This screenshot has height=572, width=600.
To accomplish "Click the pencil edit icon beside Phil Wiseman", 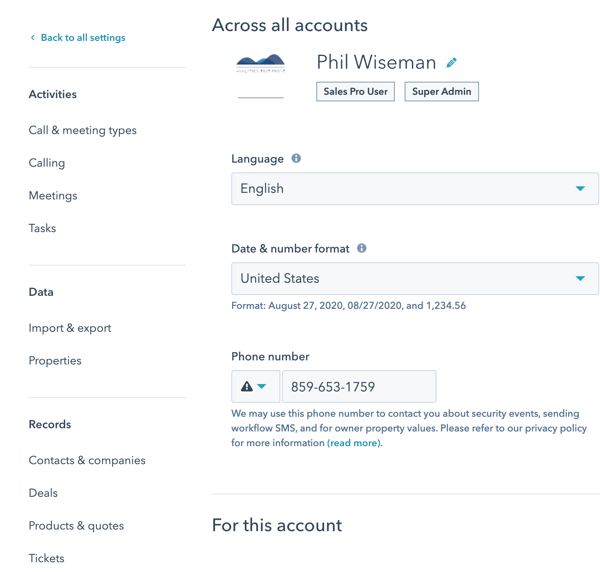I will click(x=452, y=63).
